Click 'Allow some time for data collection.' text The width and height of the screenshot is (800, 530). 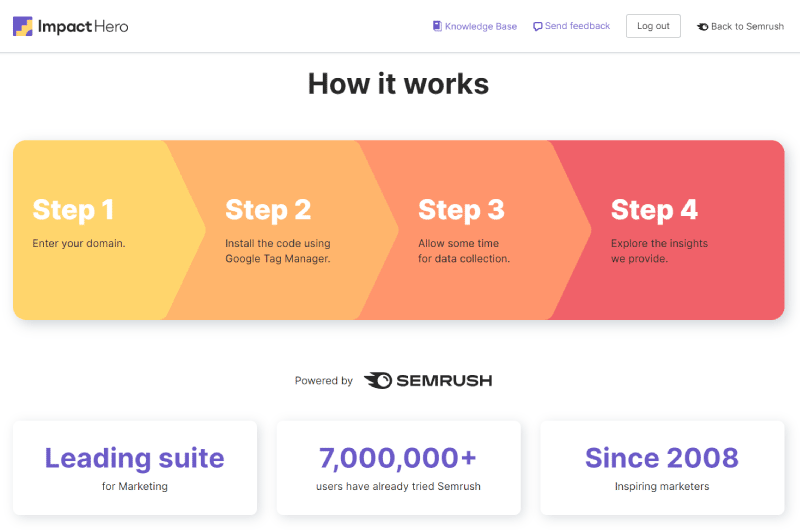pos(464,251)
